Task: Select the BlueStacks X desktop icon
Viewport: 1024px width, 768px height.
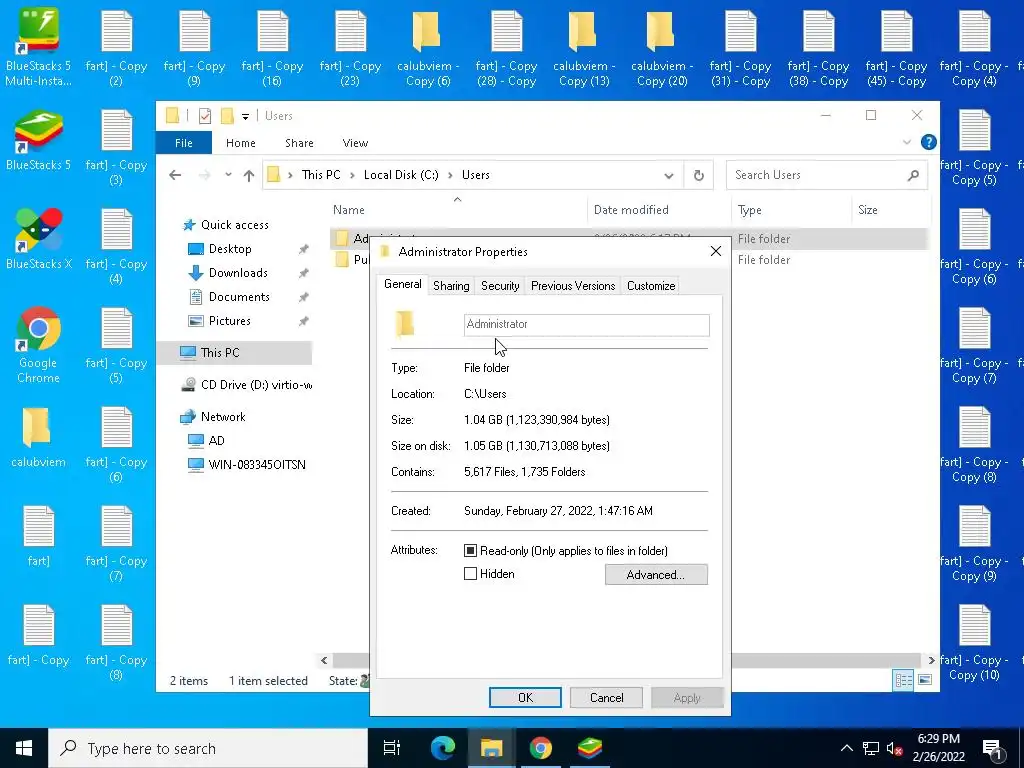Action: [x=38, y=239]
